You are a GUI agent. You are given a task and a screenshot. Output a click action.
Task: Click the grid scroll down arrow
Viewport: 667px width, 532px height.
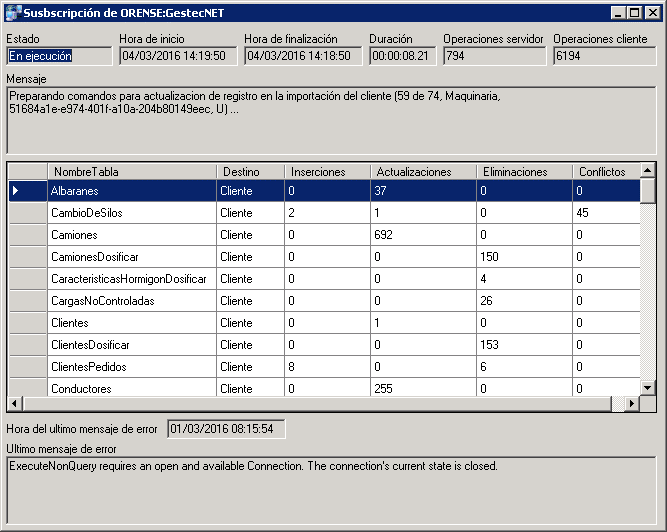[x=647, y=388]
